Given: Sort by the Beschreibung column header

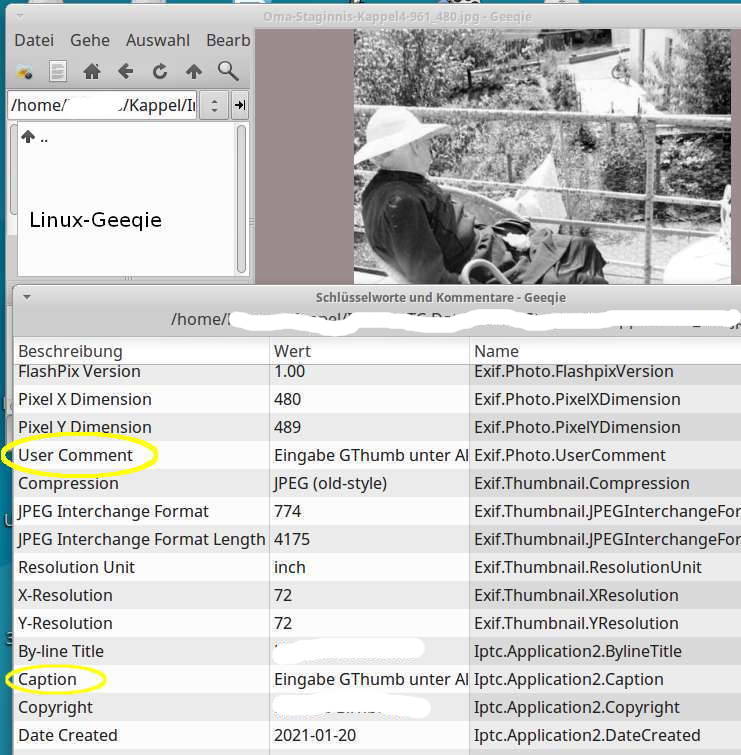Looking at the screenshot, I should pos(140,351).
